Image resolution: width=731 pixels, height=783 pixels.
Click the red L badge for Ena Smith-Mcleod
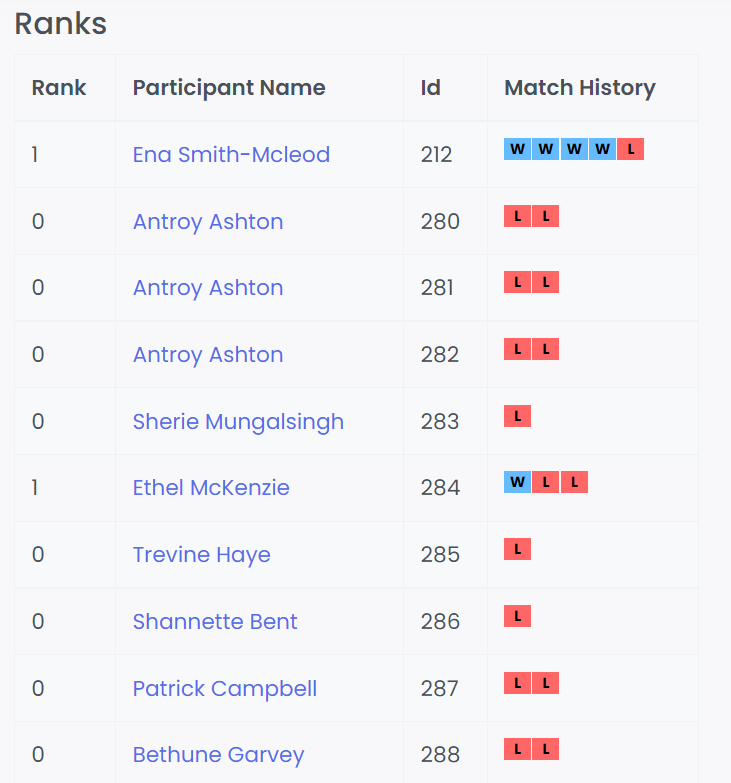point(630,150)
